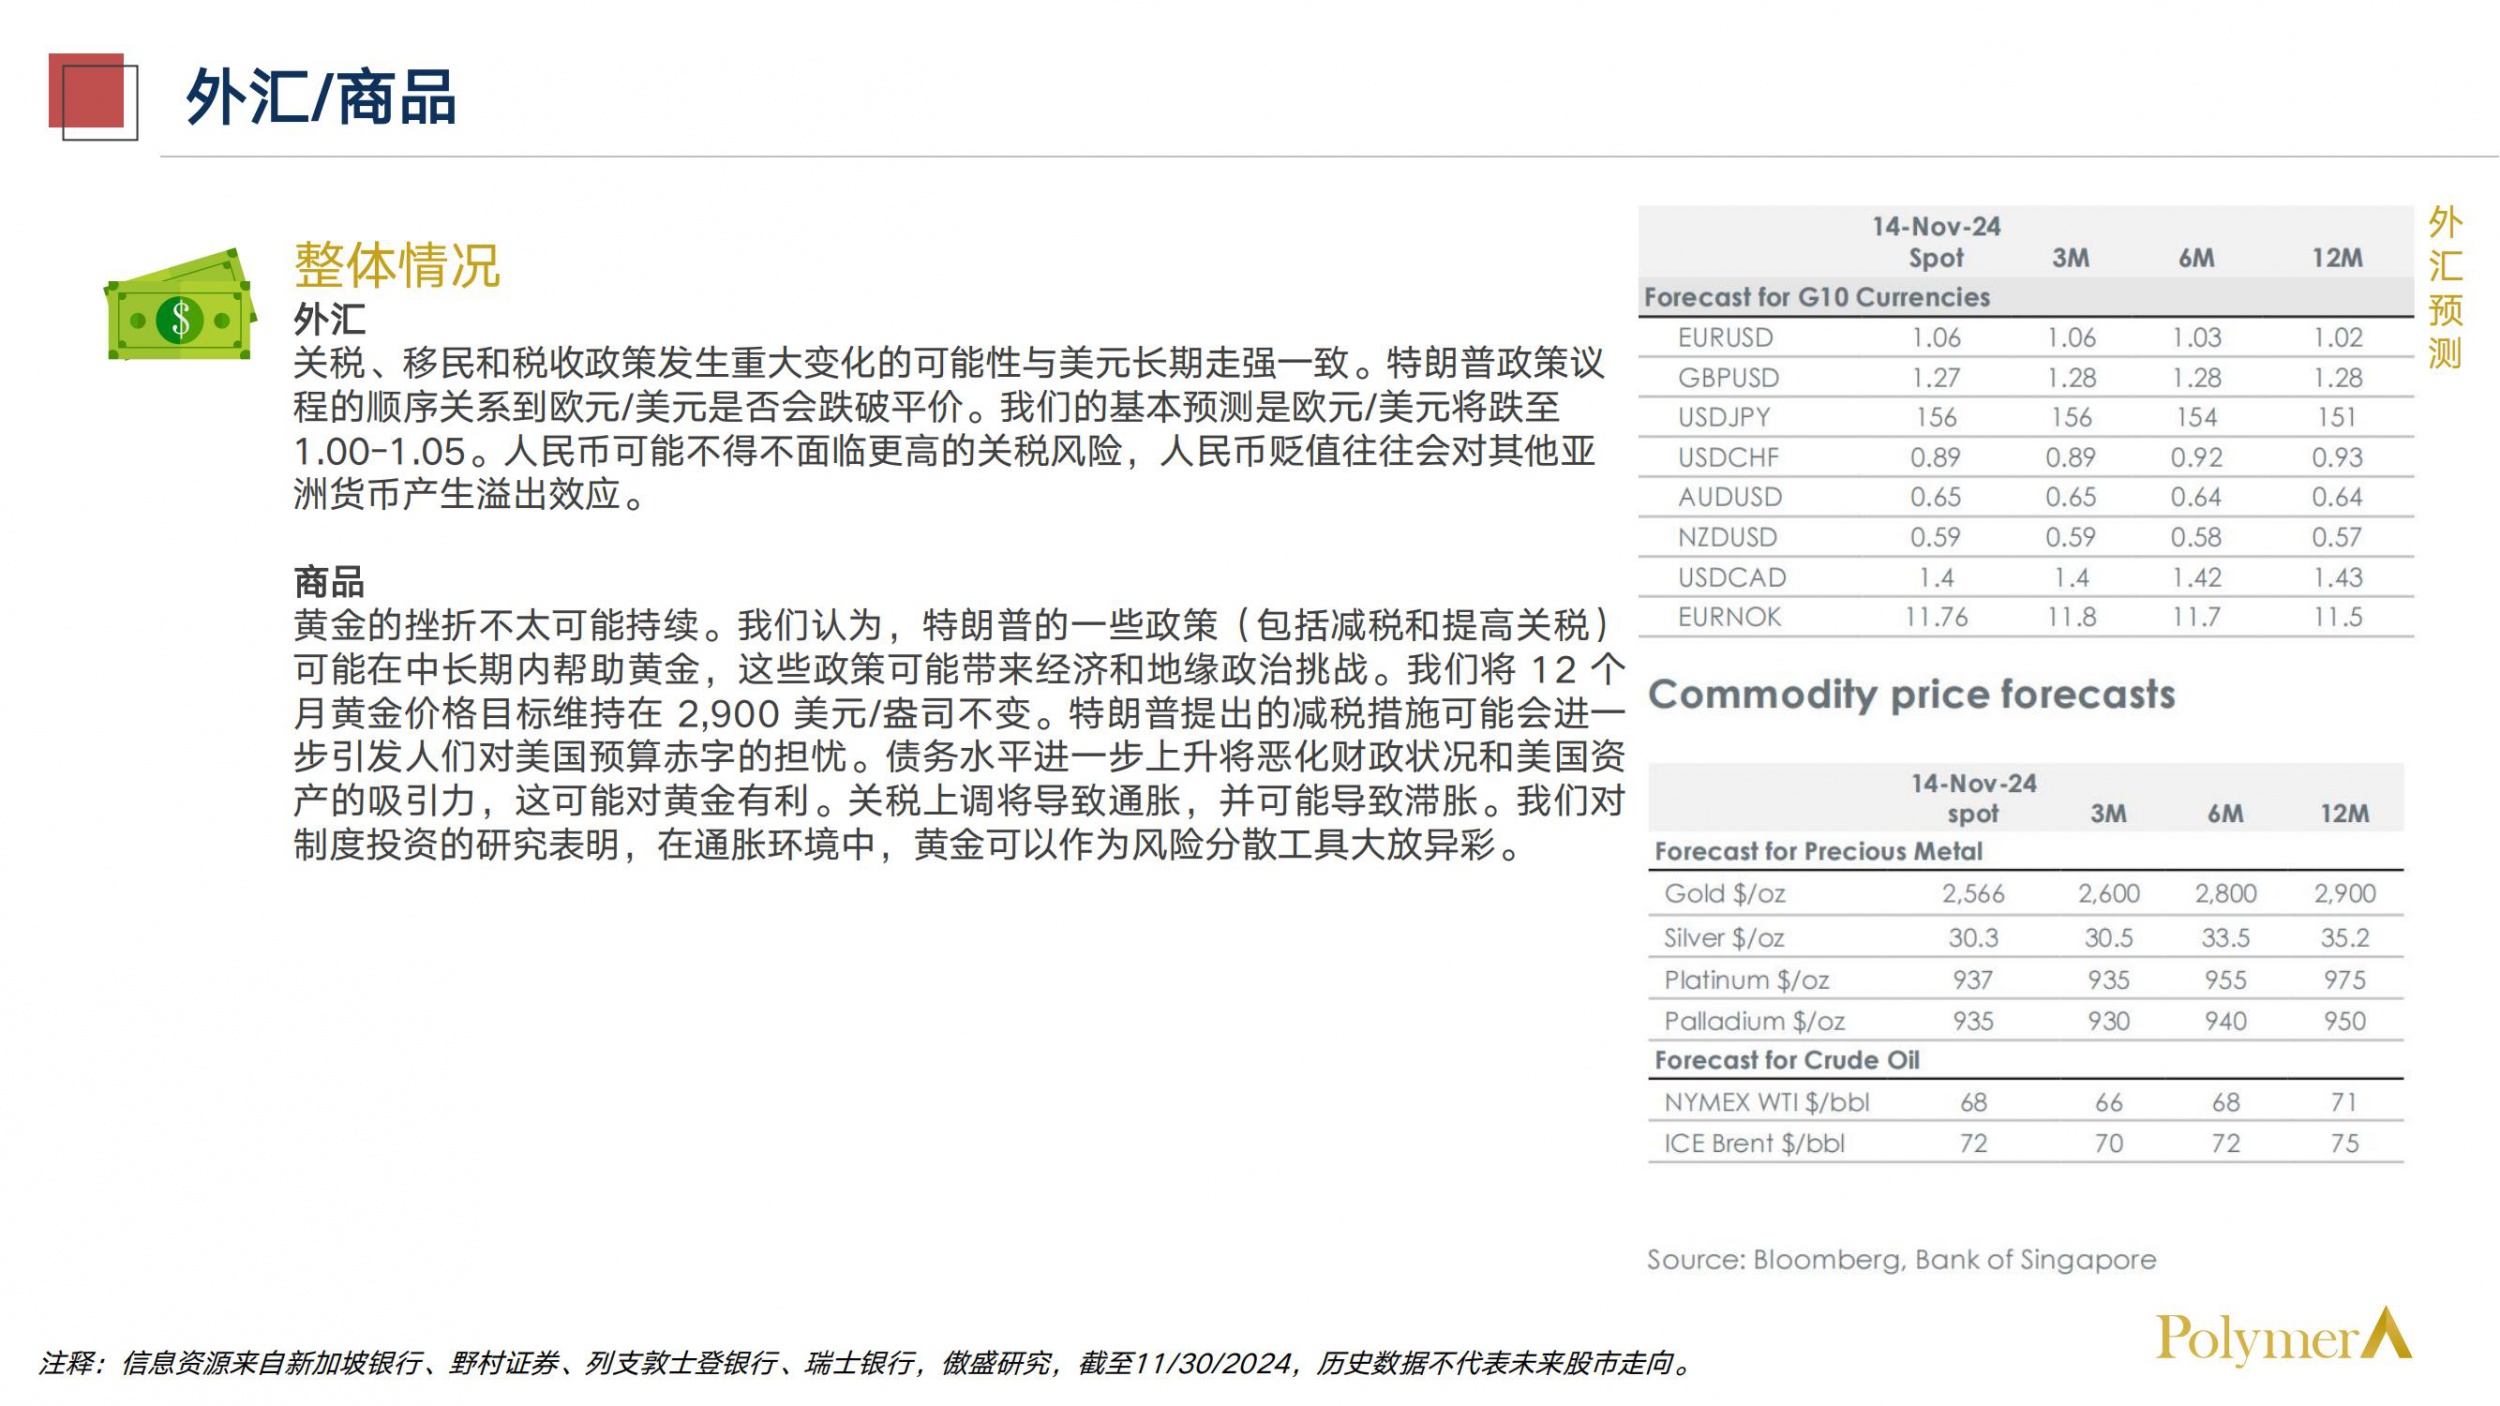
Task: Select the ICE Brent $/bbl row label
Action: coord(1753,1143)
